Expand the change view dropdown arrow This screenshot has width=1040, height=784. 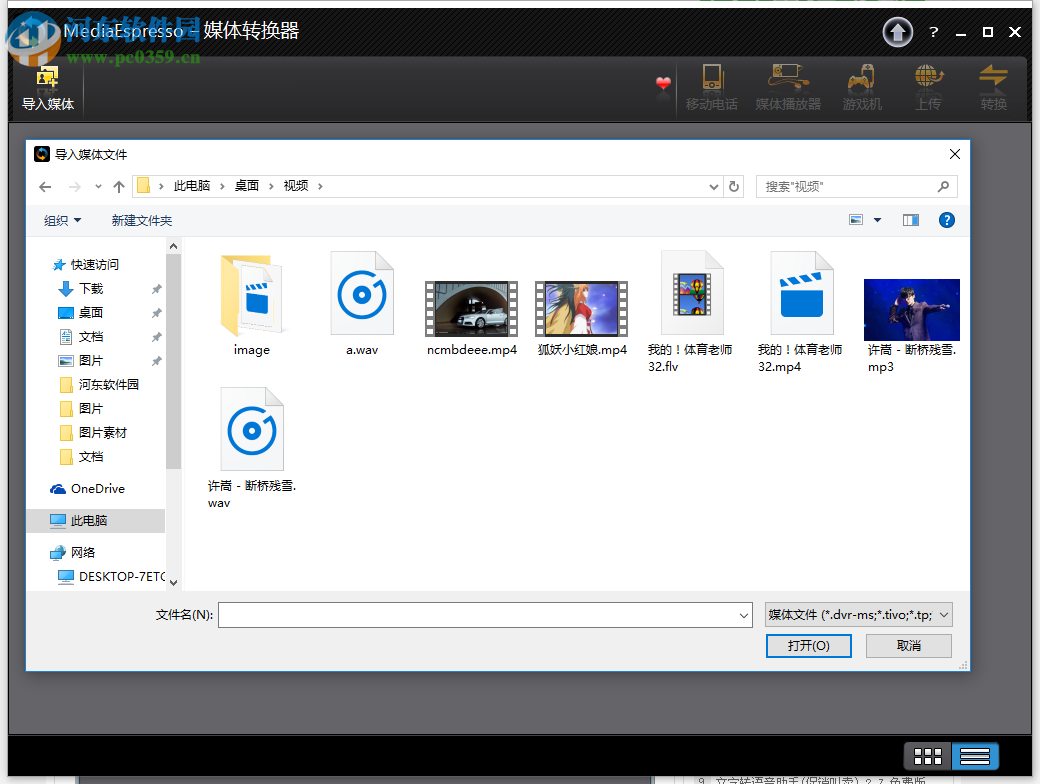coord(878,219)
